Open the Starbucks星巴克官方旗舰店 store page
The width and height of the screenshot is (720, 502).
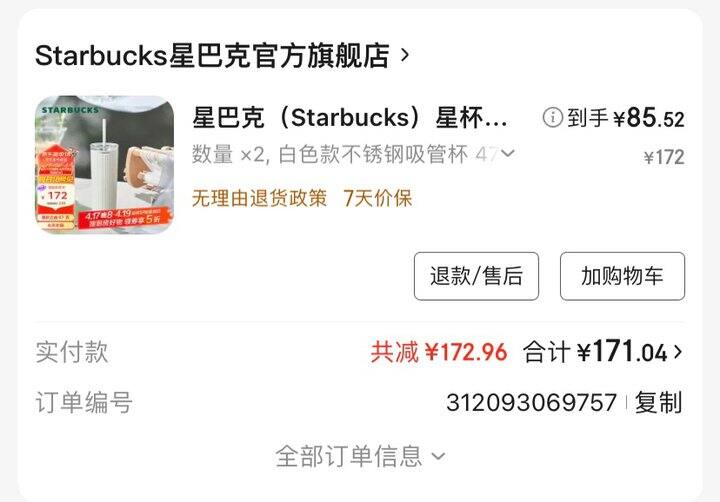(212, 56)
